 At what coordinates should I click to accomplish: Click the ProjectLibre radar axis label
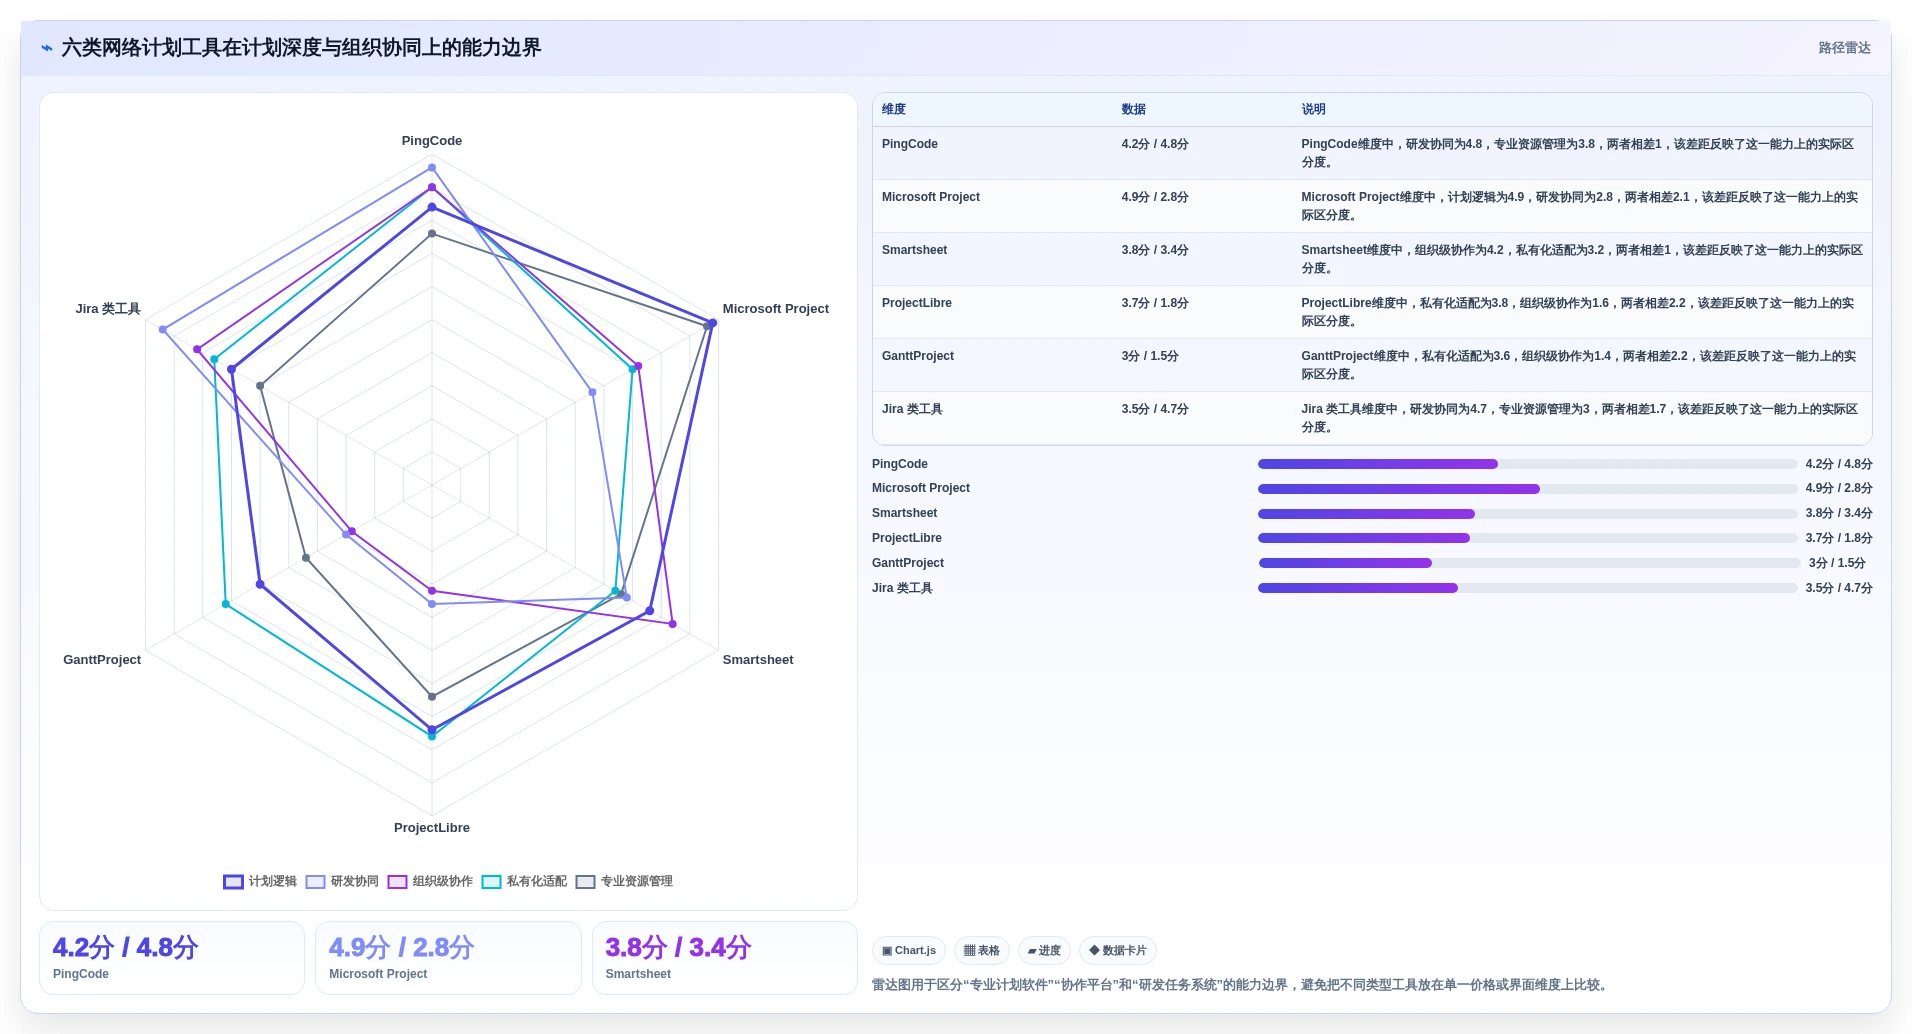pos(432,828)
